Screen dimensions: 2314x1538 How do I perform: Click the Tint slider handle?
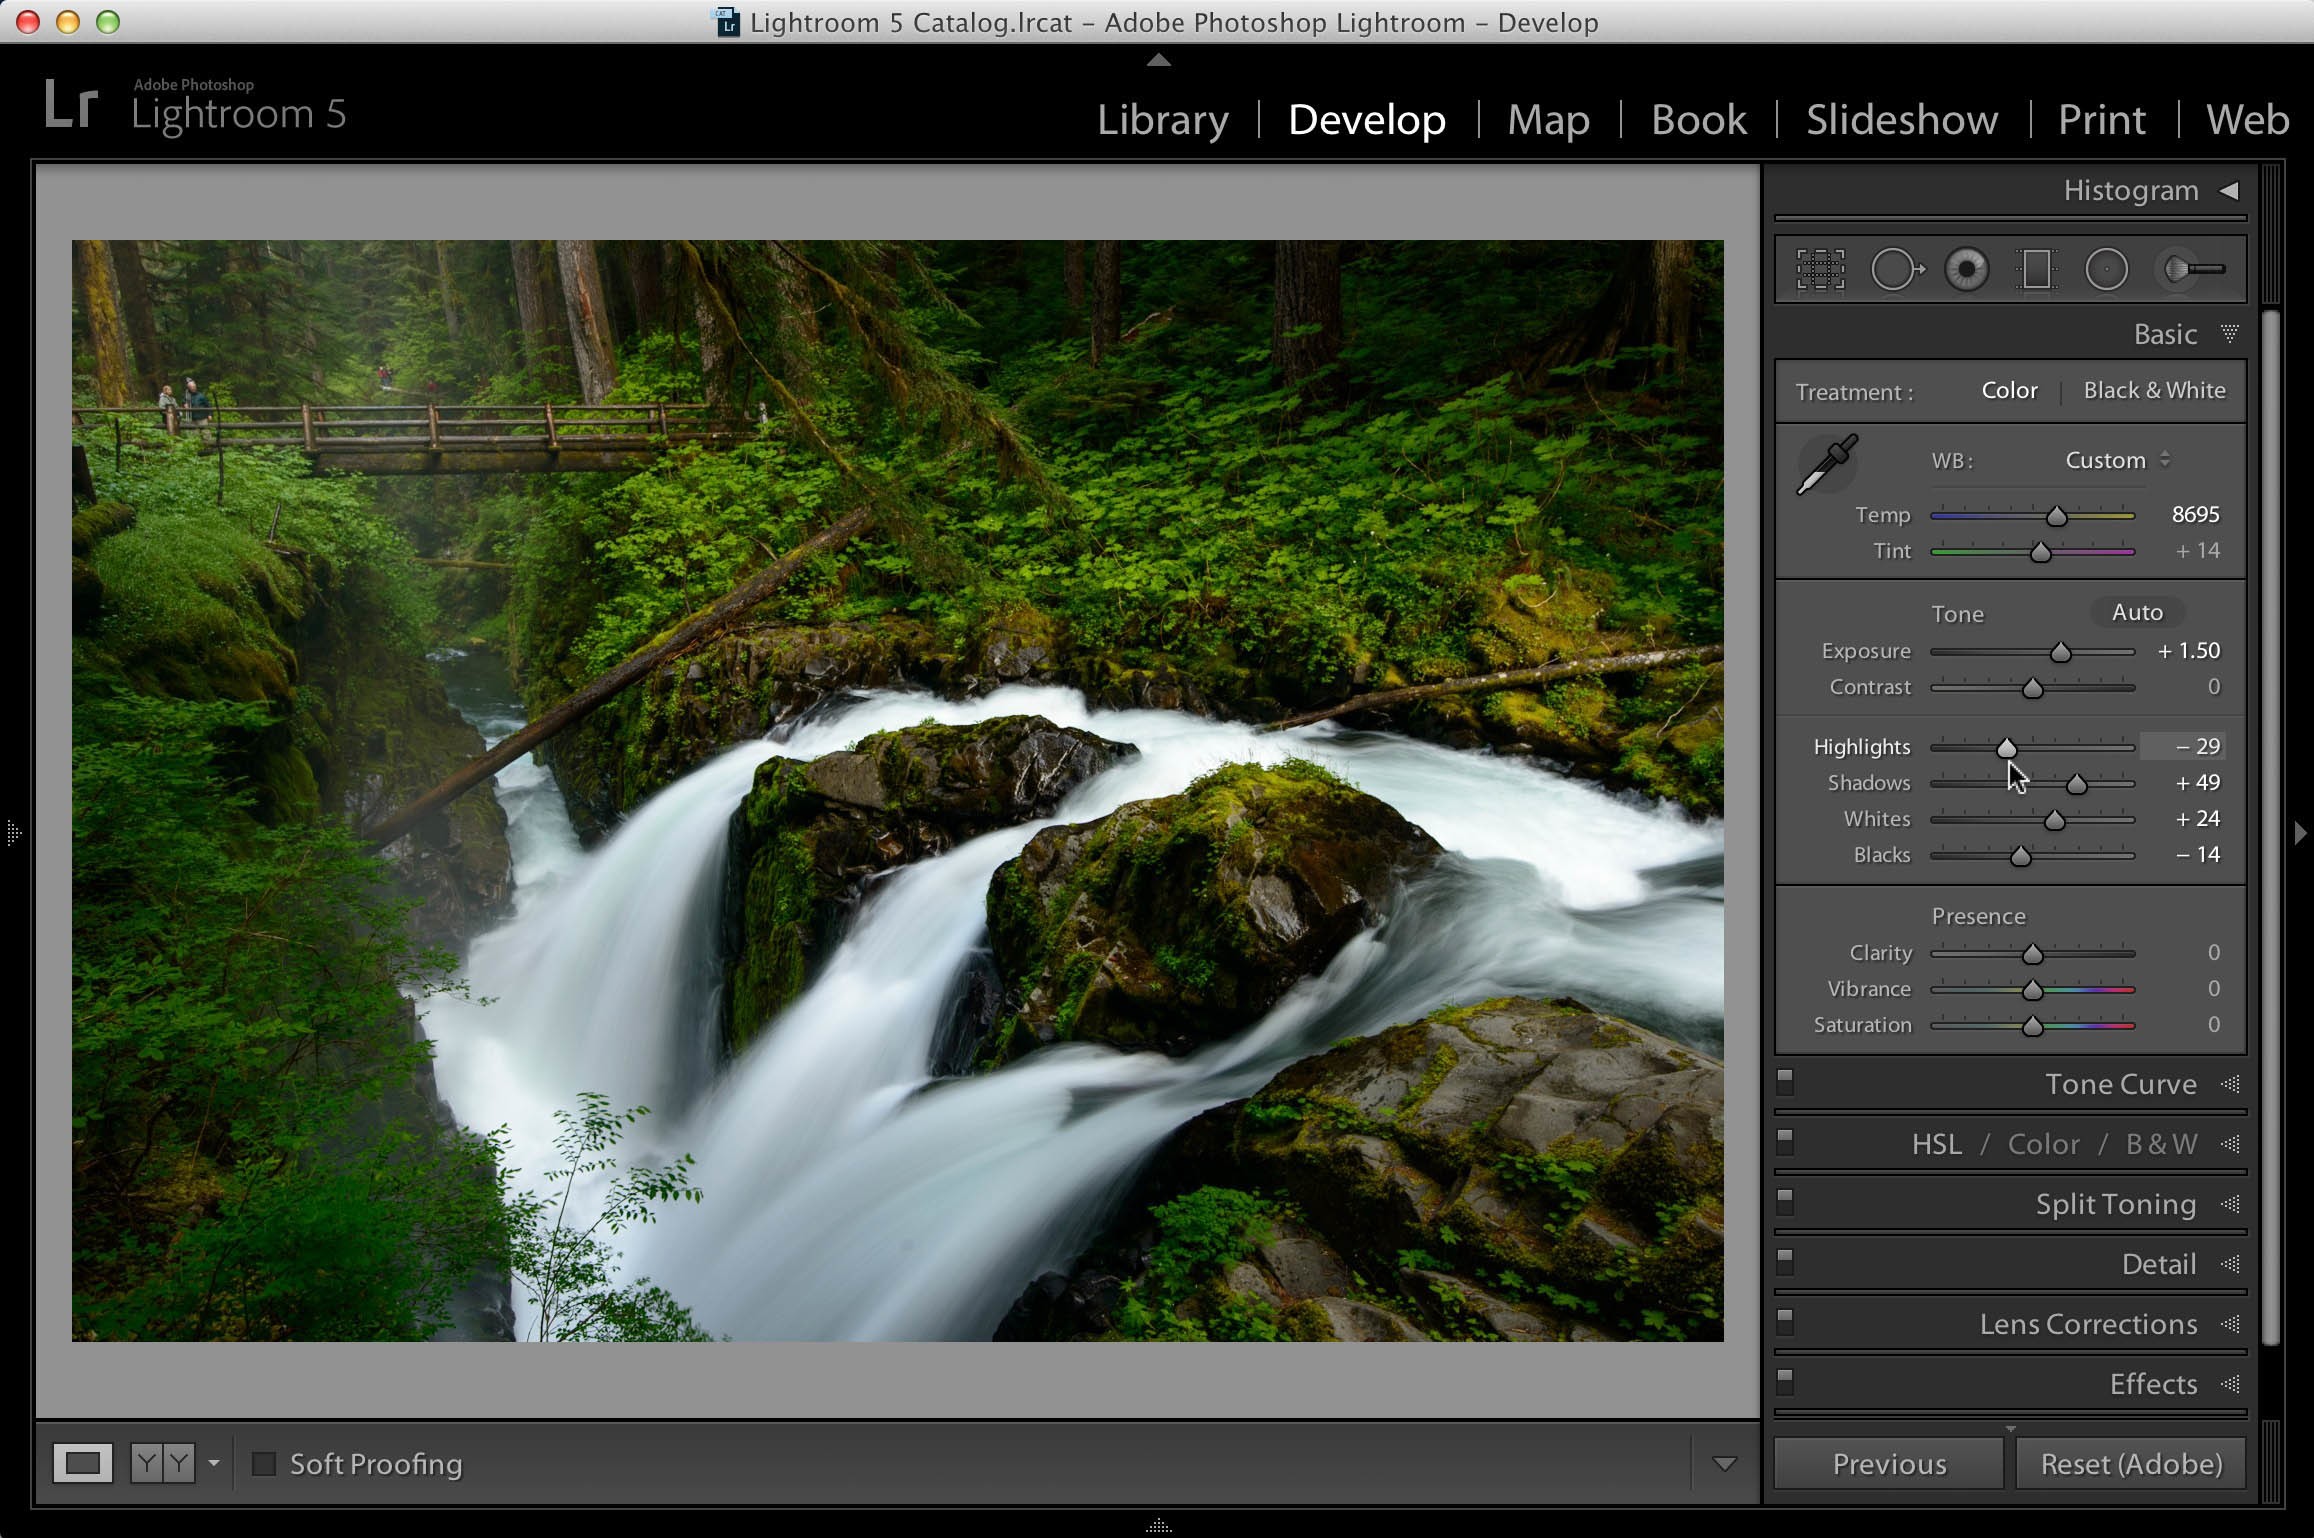2040,552
